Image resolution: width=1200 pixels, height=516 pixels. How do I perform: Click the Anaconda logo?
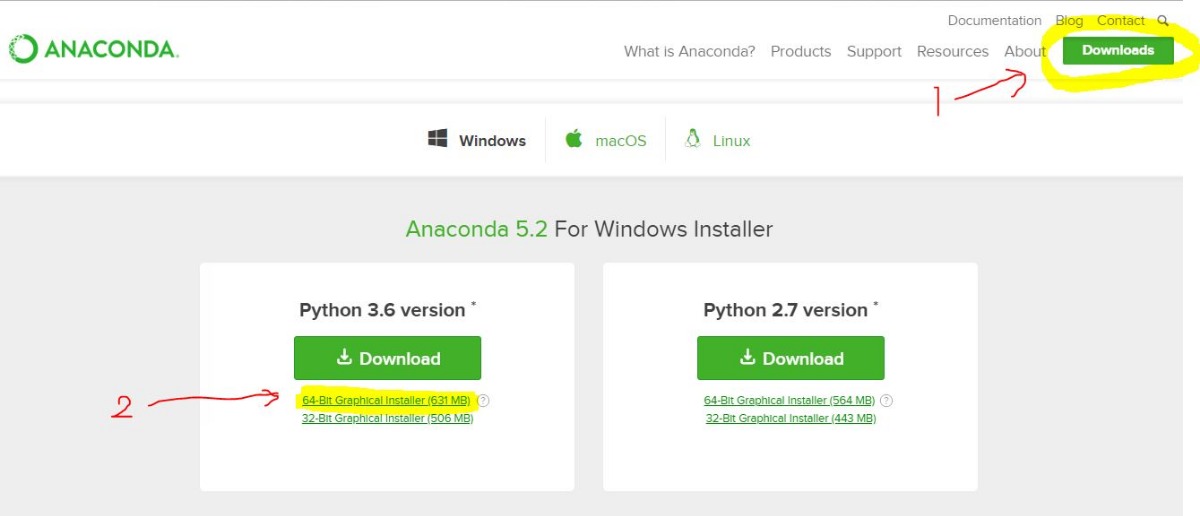[94, 49]
